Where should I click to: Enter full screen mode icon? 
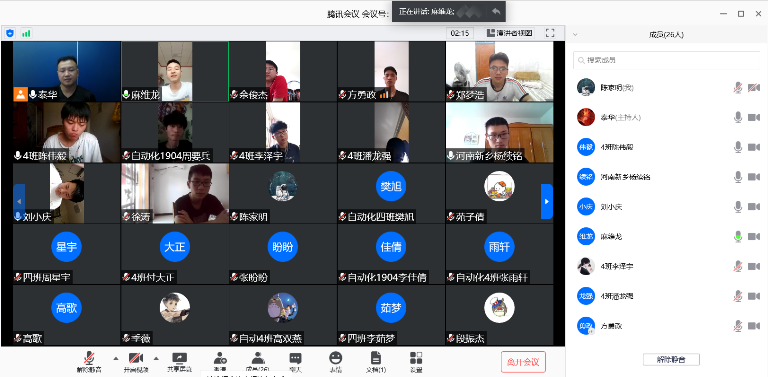click(x=550, y=33)
